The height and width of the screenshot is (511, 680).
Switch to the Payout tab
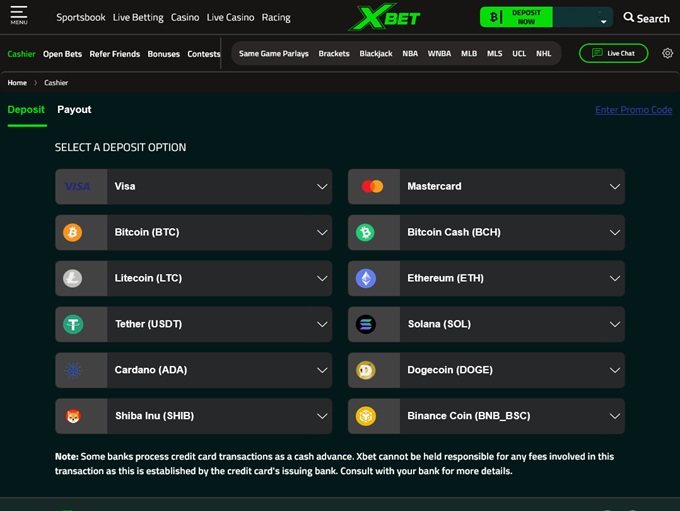74,110
